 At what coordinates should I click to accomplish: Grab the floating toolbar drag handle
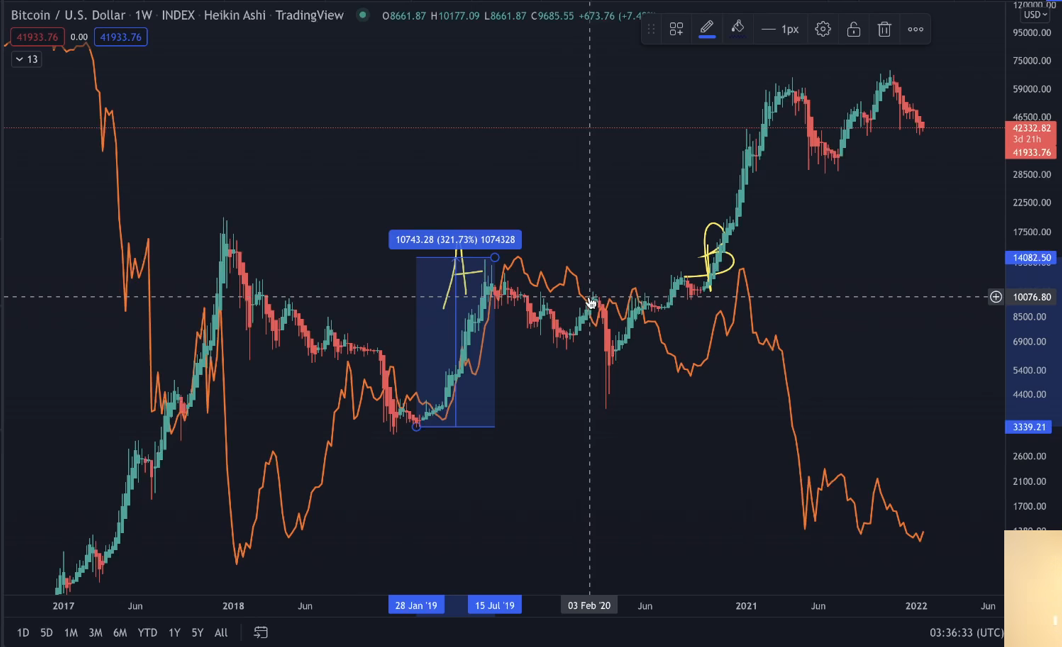pos(651,29)
